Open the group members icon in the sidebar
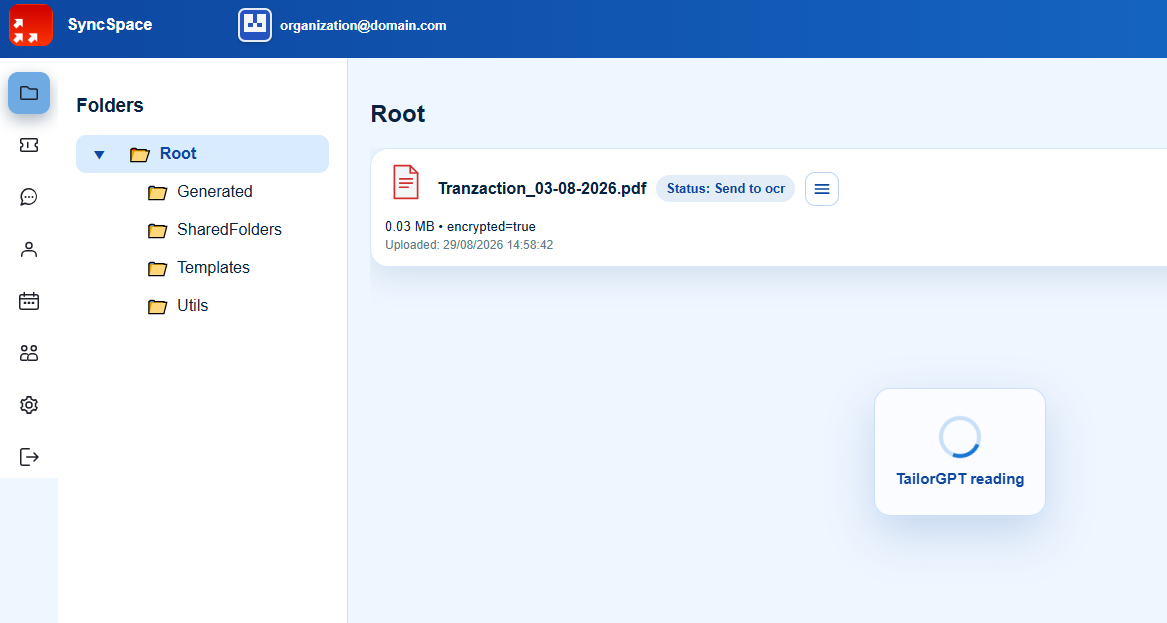 click(29, 353)
